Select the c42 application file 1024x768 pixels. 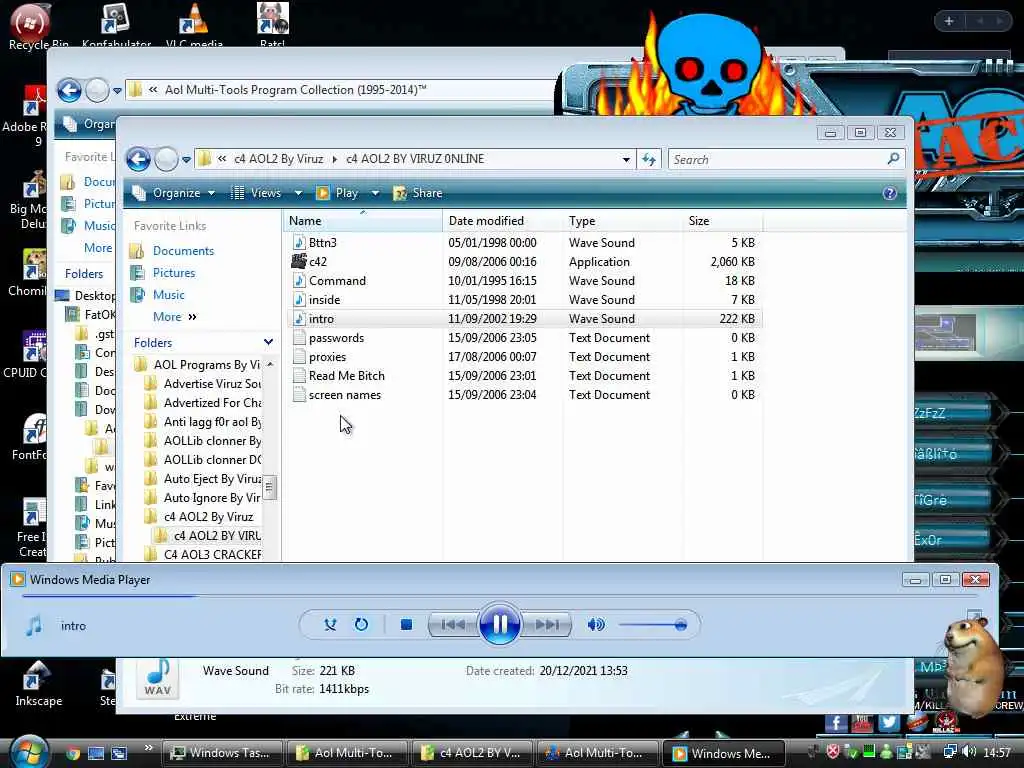click(x=524, y=261)
